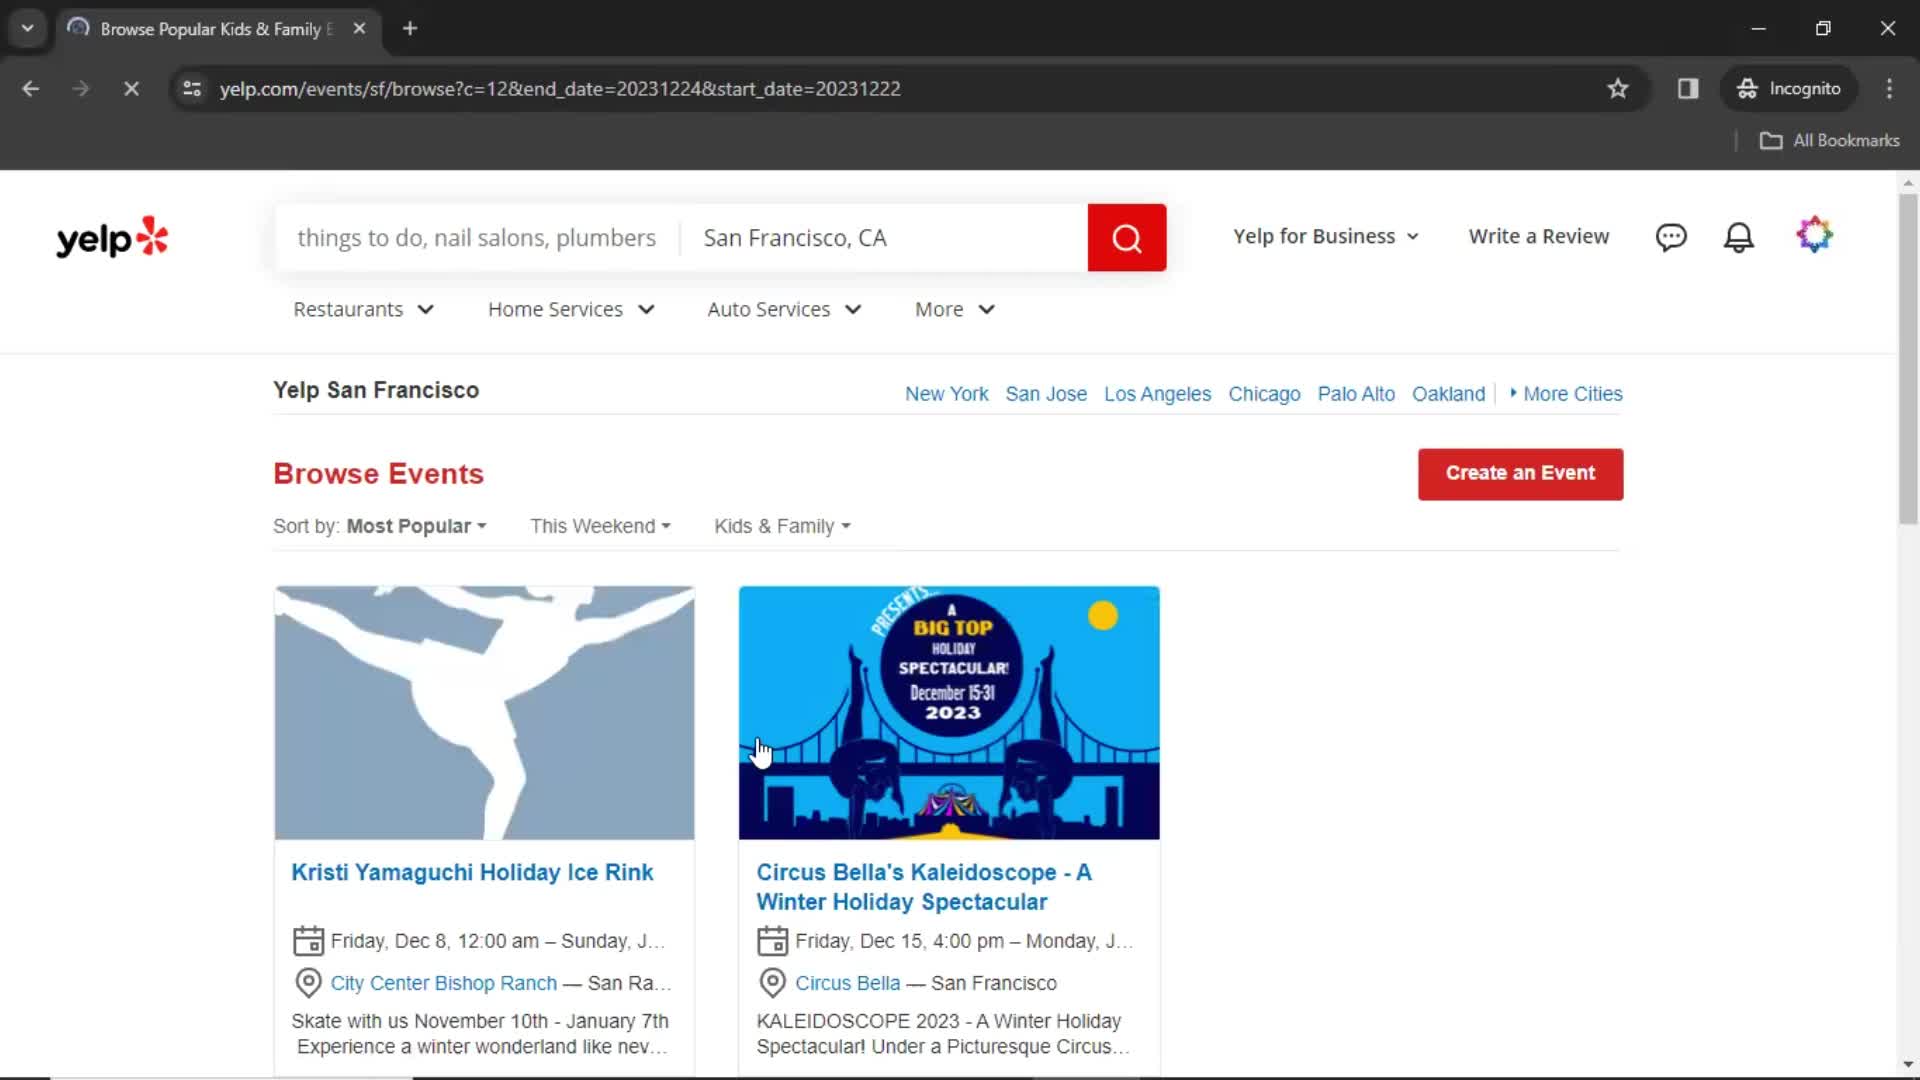The height and width of the screenshot is (1080, 1920).
Task: Open the user profile avatar menu
Action: point(1814,235)
